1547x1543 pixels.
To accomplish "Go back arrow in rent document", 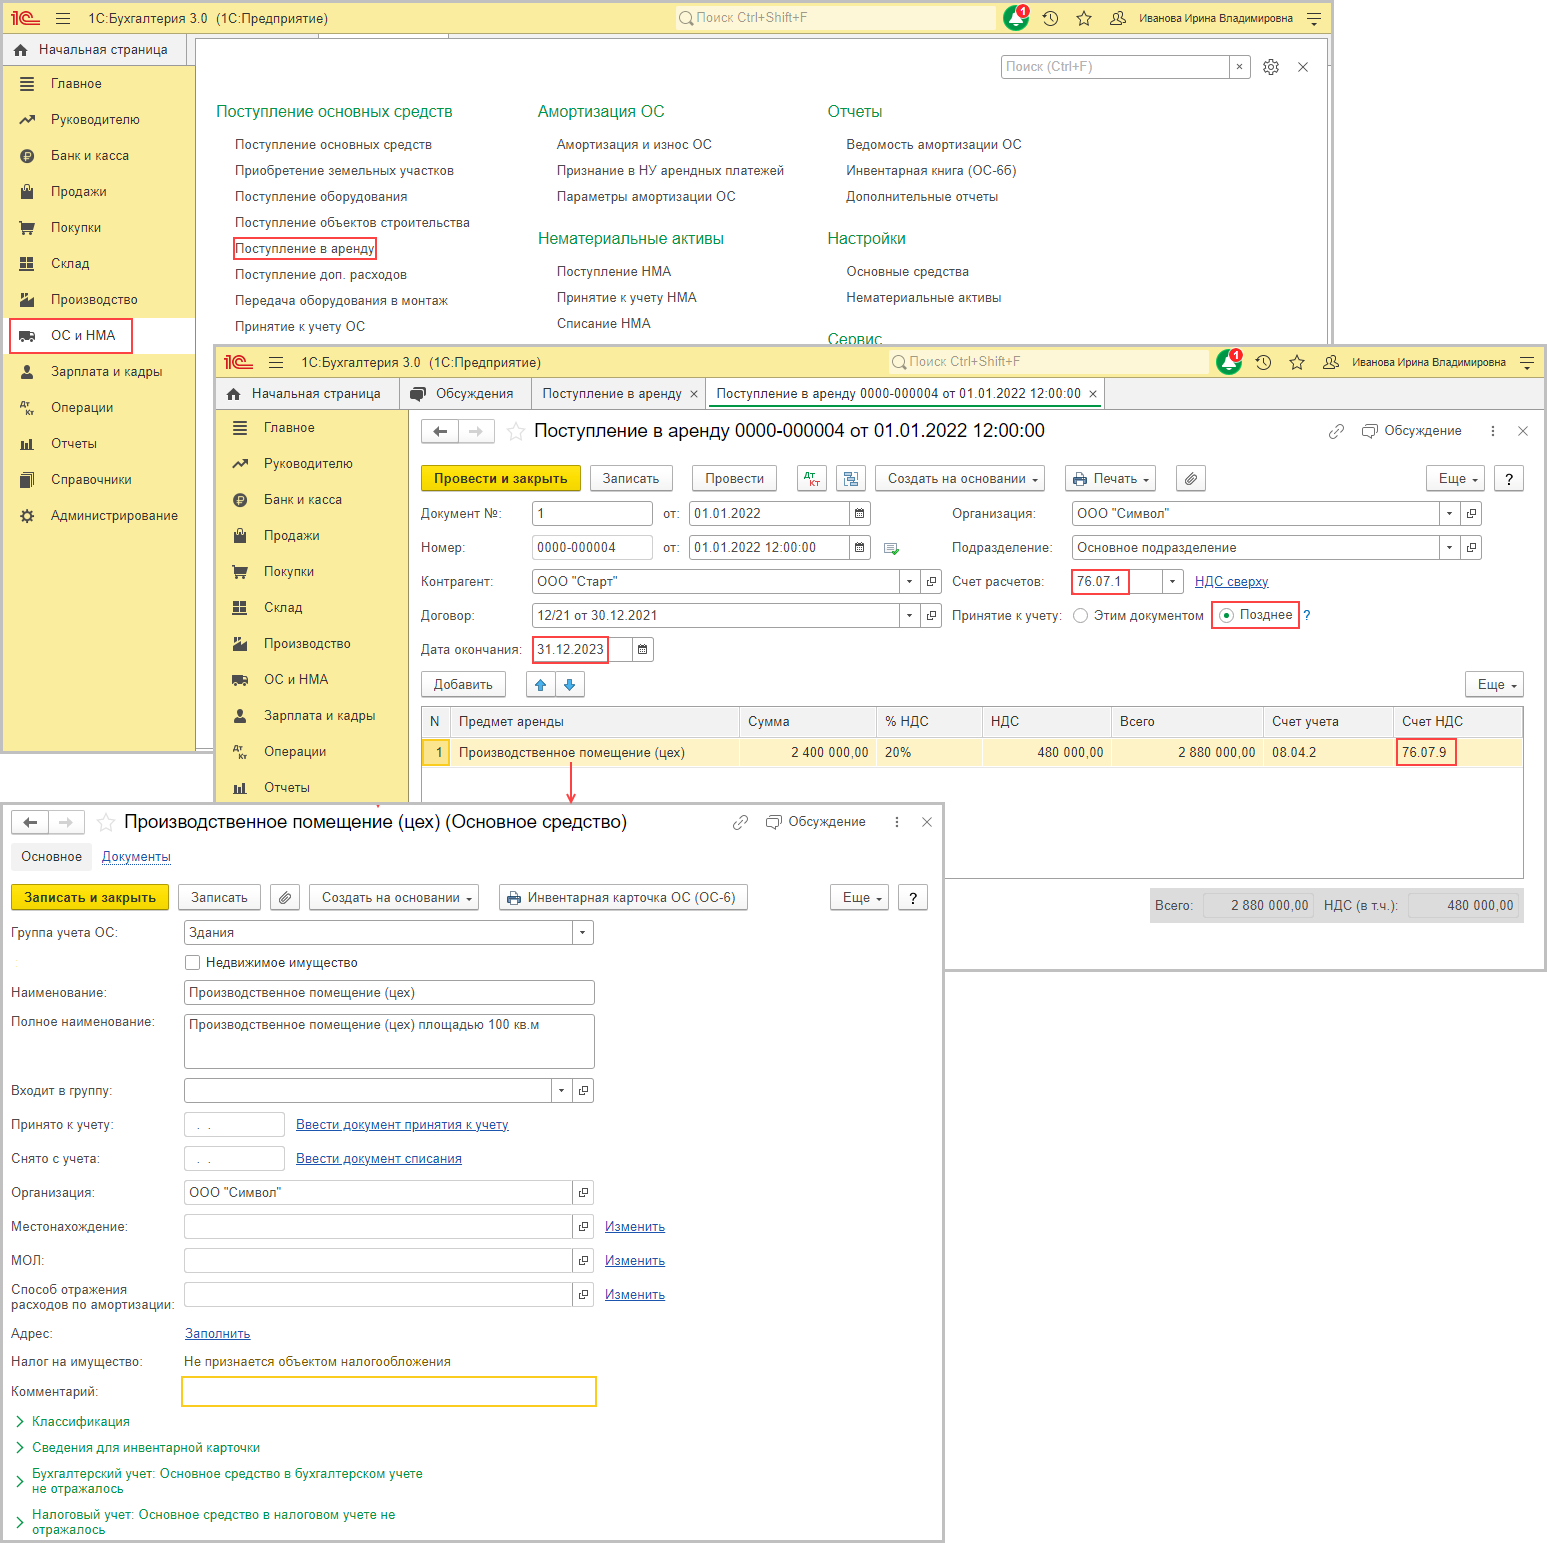I will coord(440,431).
